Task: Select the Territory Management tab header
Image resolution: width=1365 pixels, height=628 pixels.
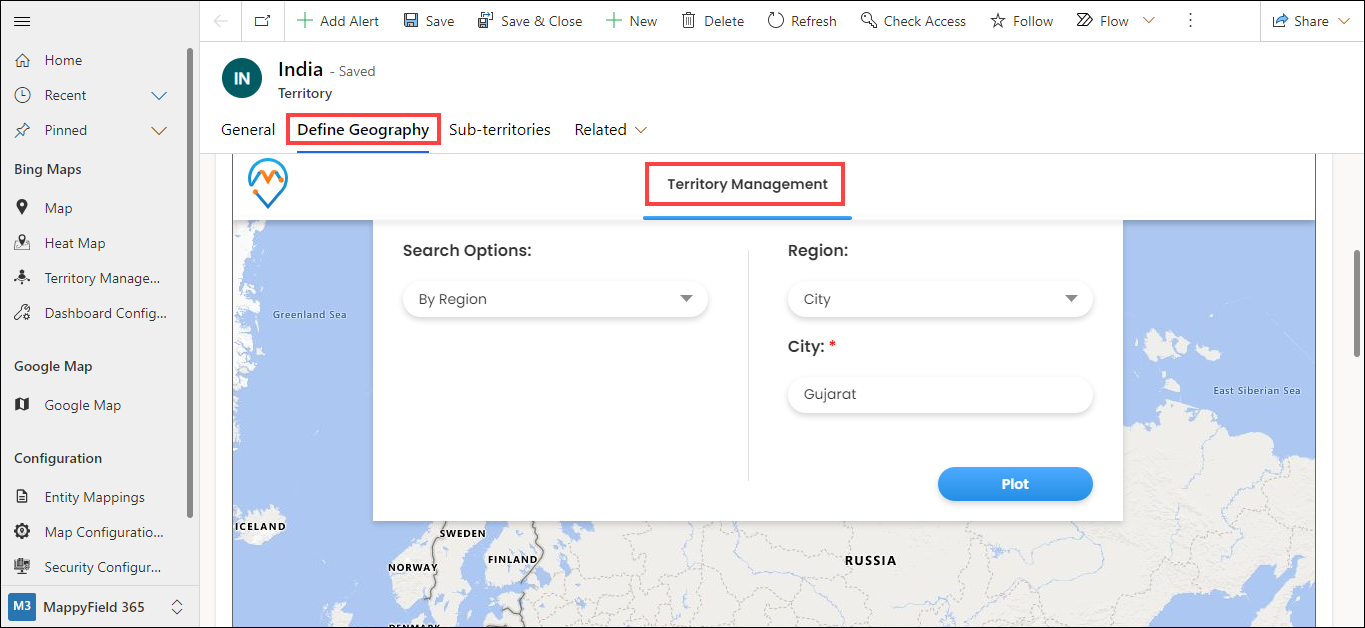Action: pos(747,184)
